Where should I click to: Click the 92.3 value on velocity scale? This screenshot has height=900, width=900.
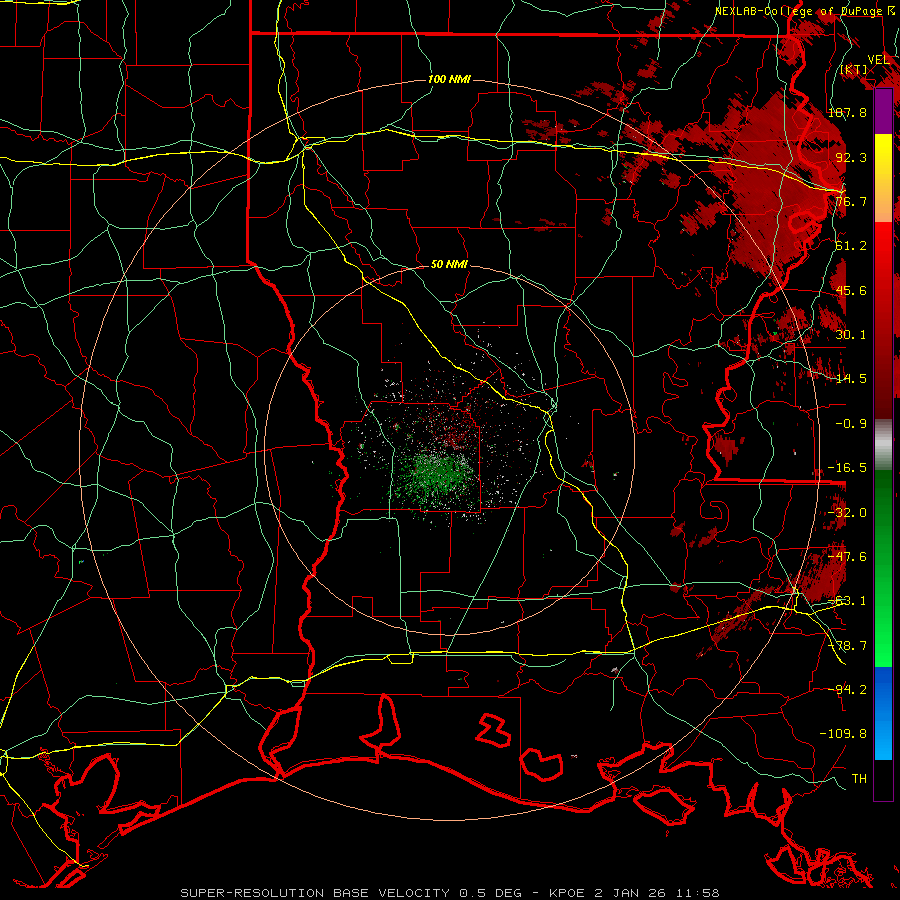click(851, 157)
